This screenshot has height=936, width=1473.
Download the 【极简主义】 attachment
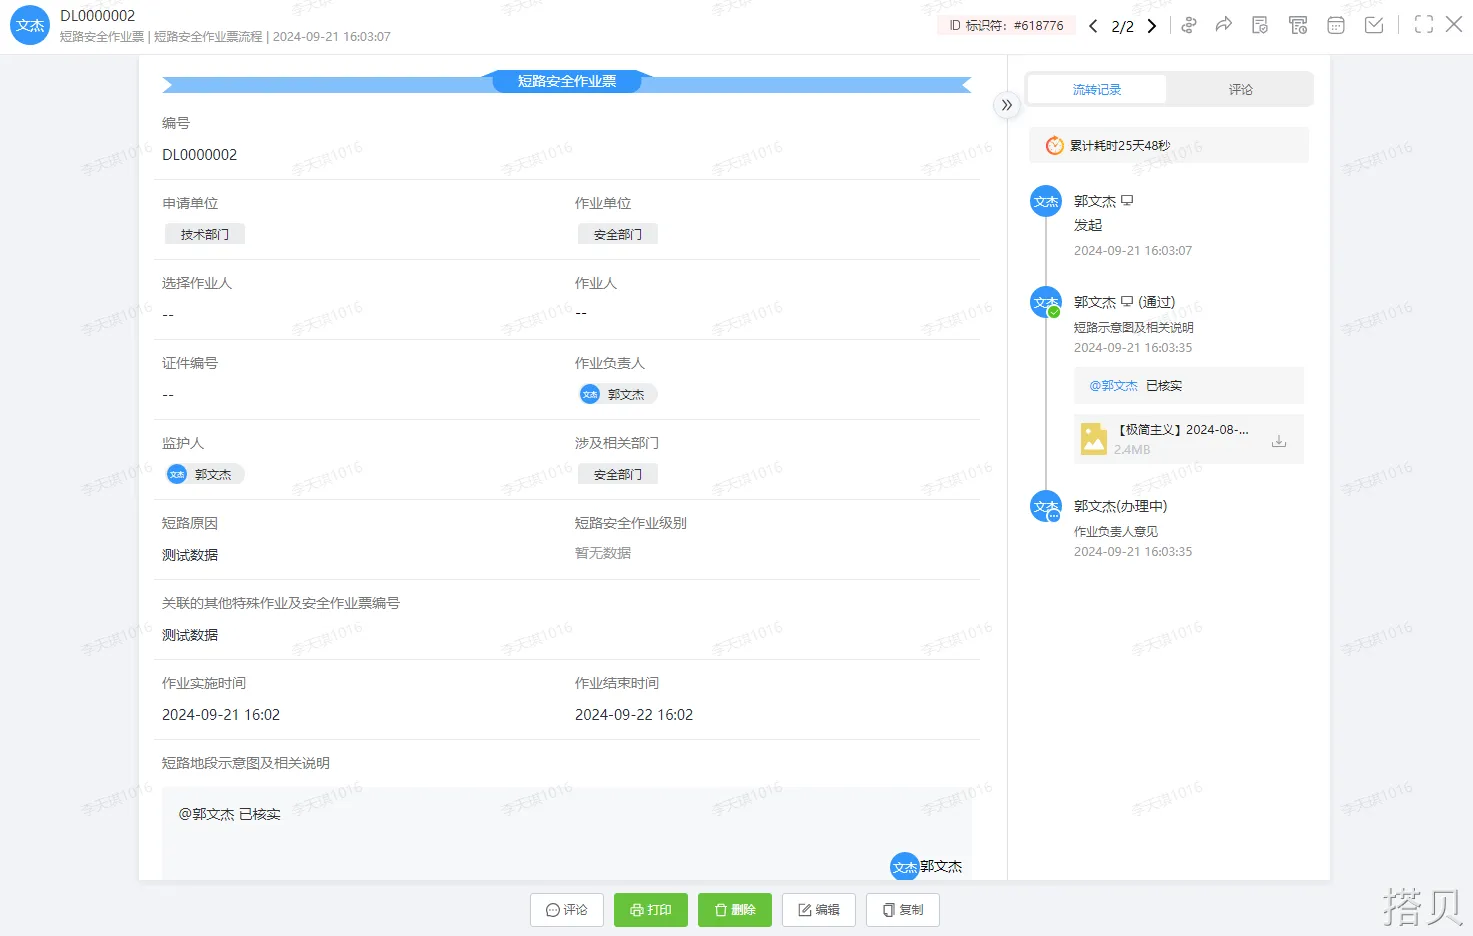1278,441
